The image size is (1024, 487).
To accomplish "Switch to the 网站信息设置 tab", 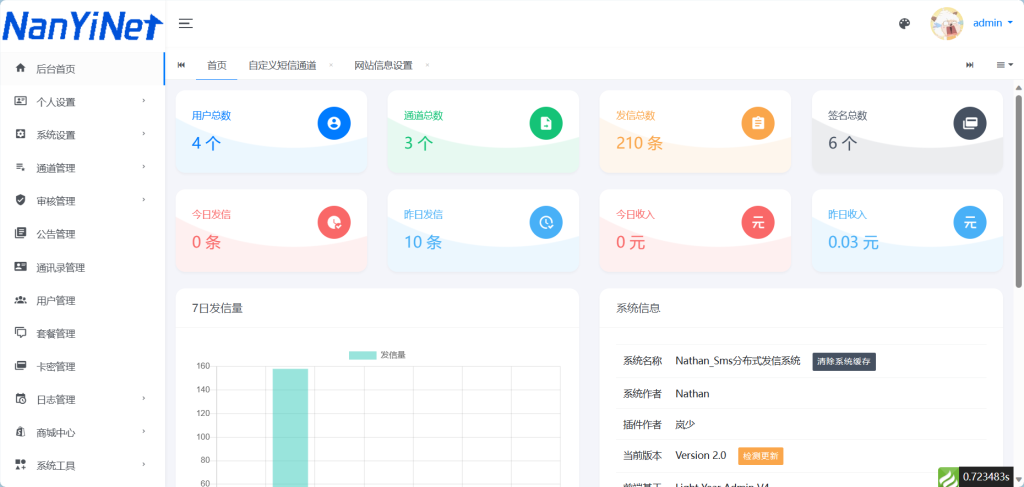I will (383, 65).
